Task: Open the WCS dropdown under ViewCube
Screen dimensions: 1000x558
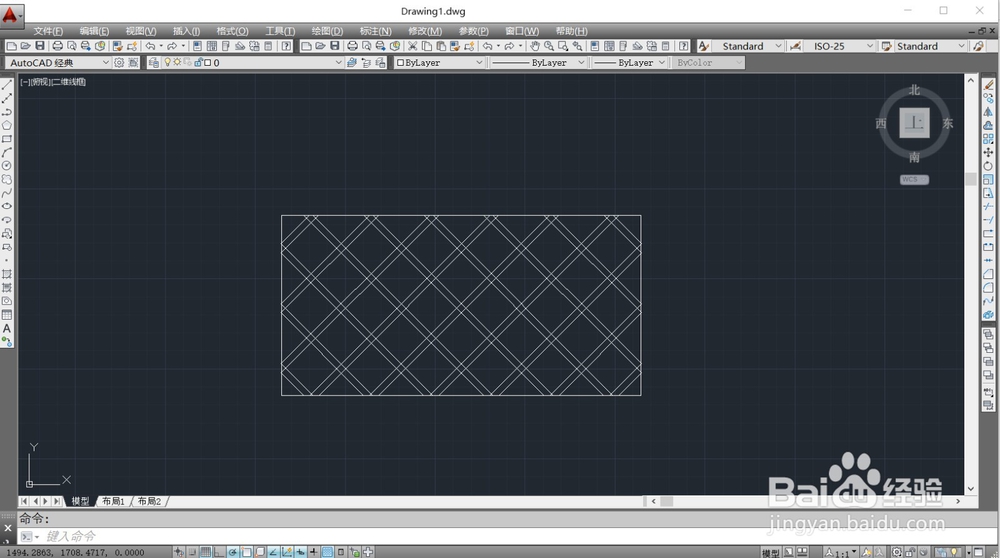Action: tap(915, 179)
